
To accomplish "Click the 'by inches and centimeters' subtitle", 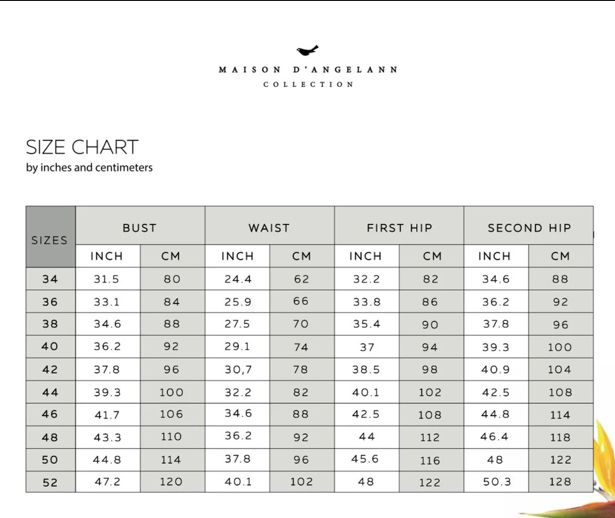I will click(x=89, y=168).
